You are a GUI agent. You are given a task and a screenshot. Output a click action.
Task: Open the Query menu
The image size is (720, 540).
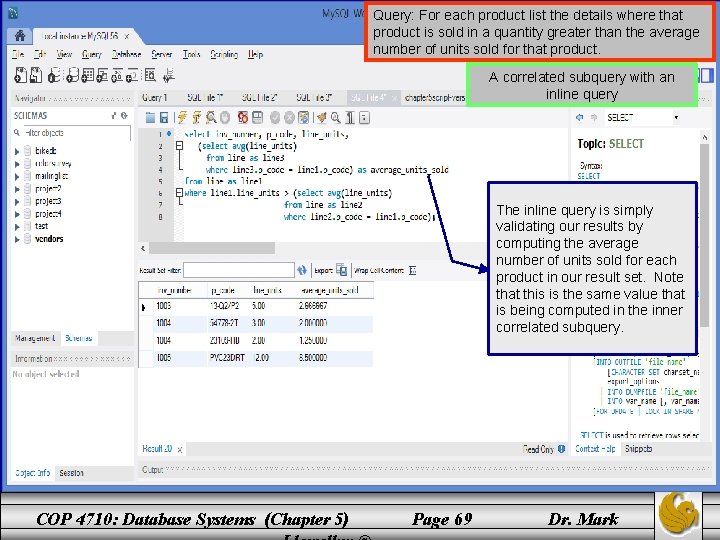point(91,54)
